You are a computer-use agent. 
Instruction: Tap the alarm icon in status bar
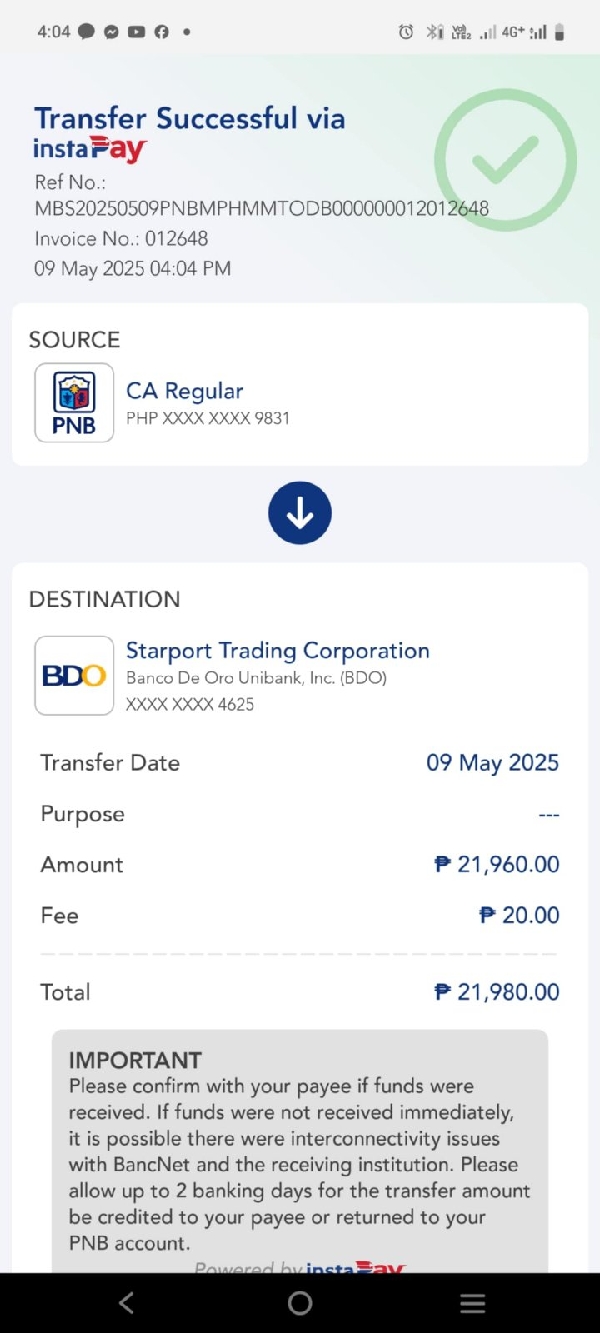coord(406,32)
